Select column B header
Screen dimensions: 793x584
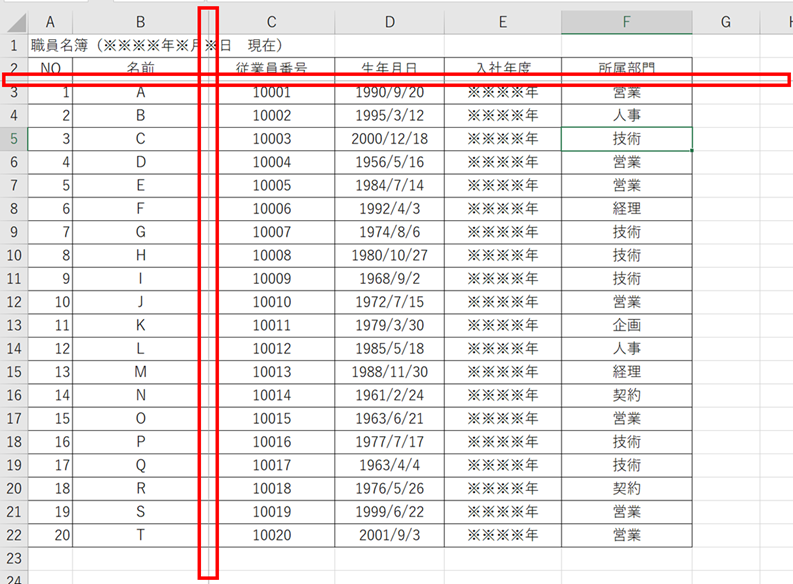coord(140,22)
